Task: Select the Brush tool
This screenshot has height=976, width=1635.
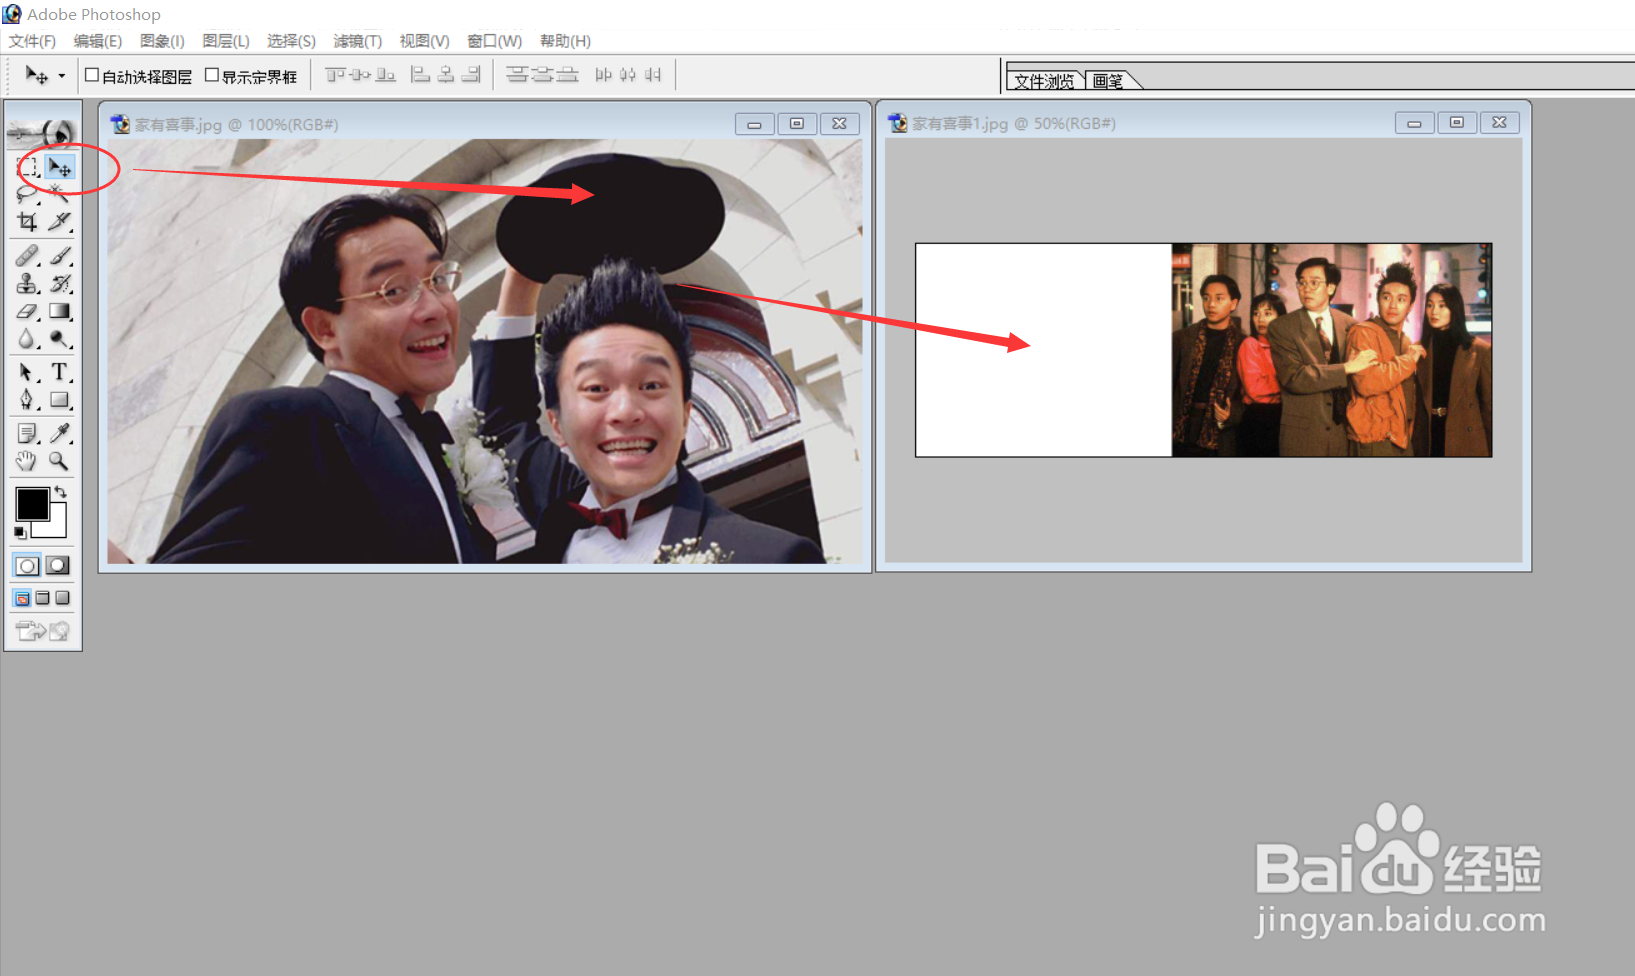Action: pos(59,256)
